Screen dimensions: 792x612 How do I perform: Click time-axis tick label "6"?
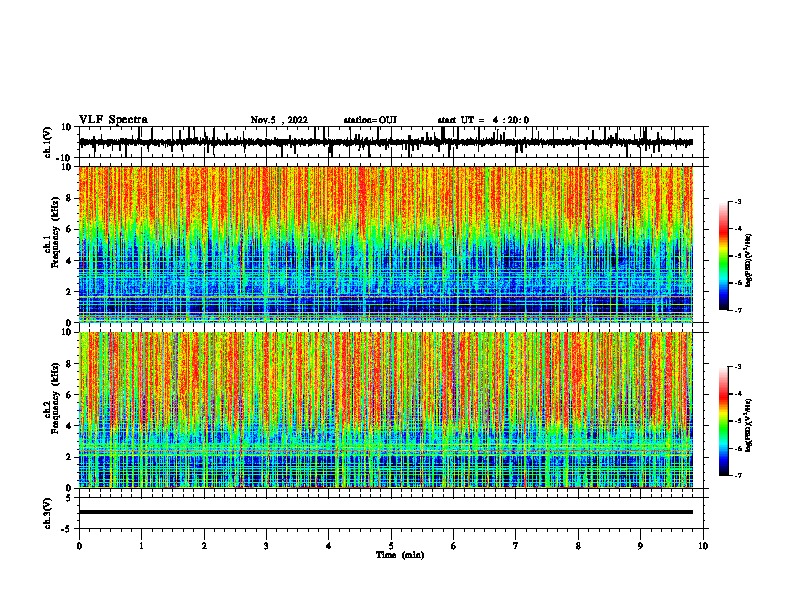(x=454, y=546)
